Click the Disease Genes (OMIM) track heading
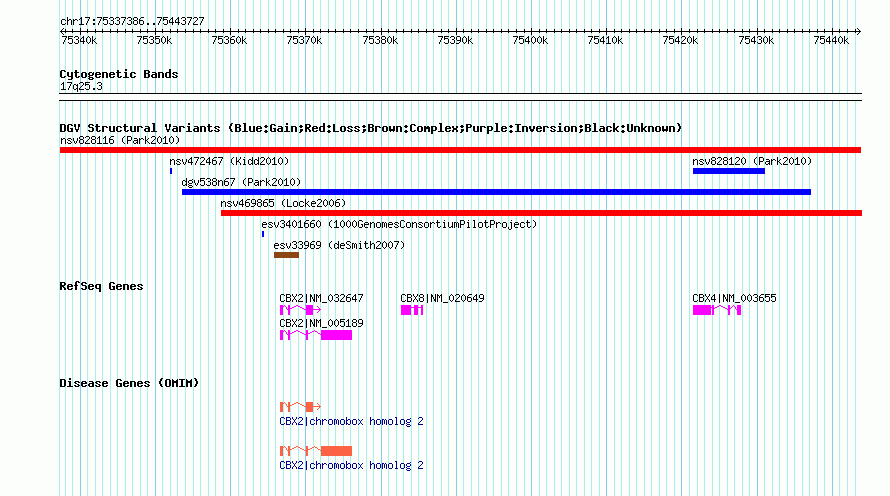Screen dimensions: 890x496 pyautogui.click(x=129, y=383)
